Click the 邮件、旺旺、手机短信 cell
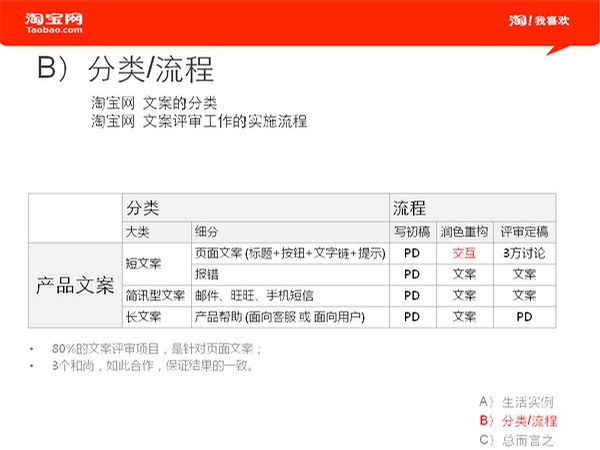The width and height of the screenshot is (600, 450). [x=290, y=296]
